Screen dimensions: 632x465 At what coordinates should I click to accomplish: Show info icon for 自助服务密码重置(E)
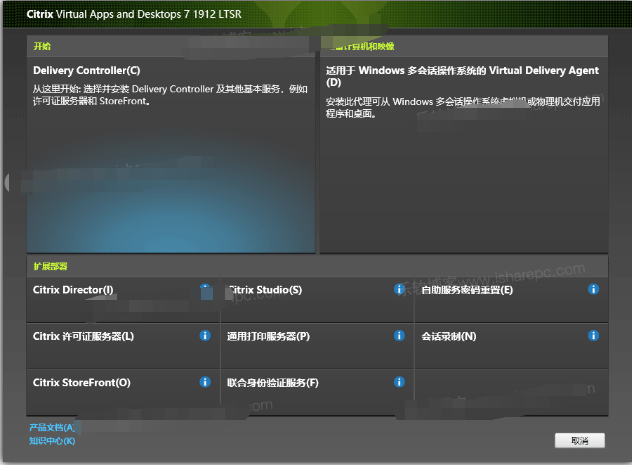pyautogui.click(x=593, y=289)
